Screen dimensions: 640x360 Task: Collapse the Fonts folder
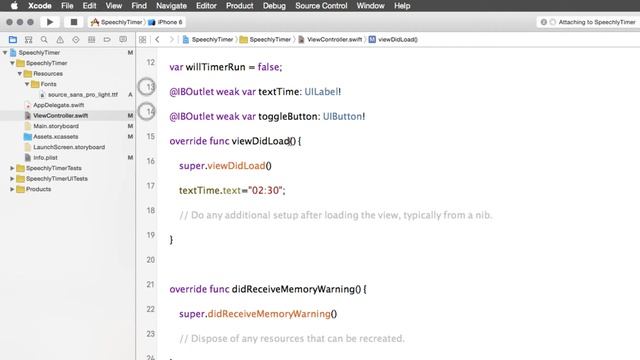coord(27,84)
